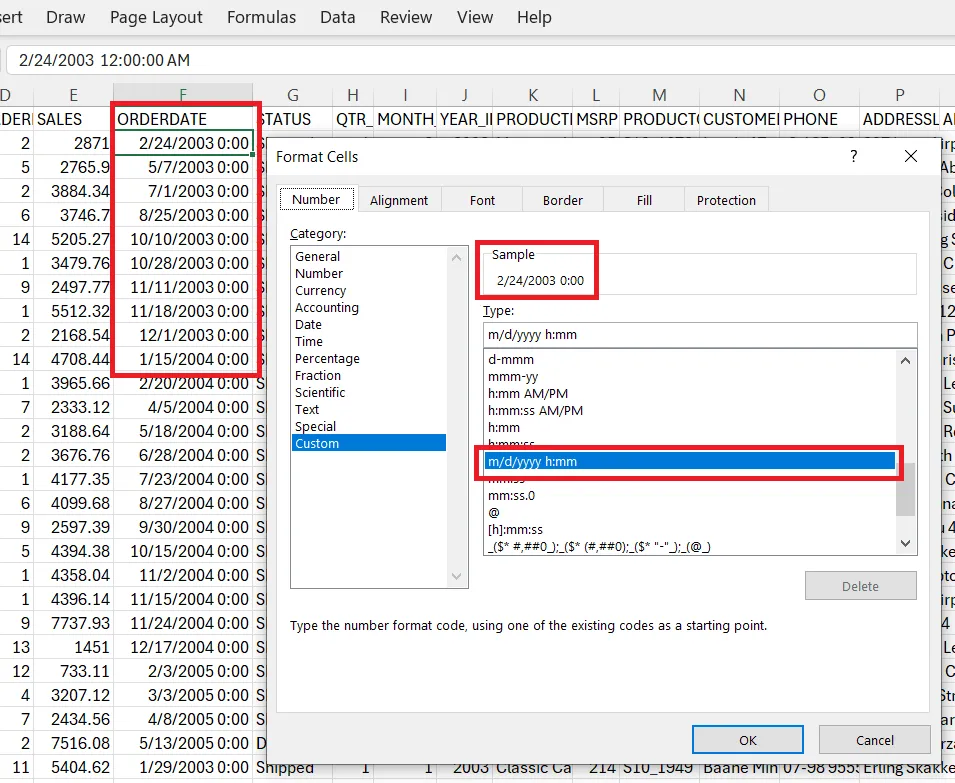
Task: Click the Category list up arrow
Action: [456, 258]
